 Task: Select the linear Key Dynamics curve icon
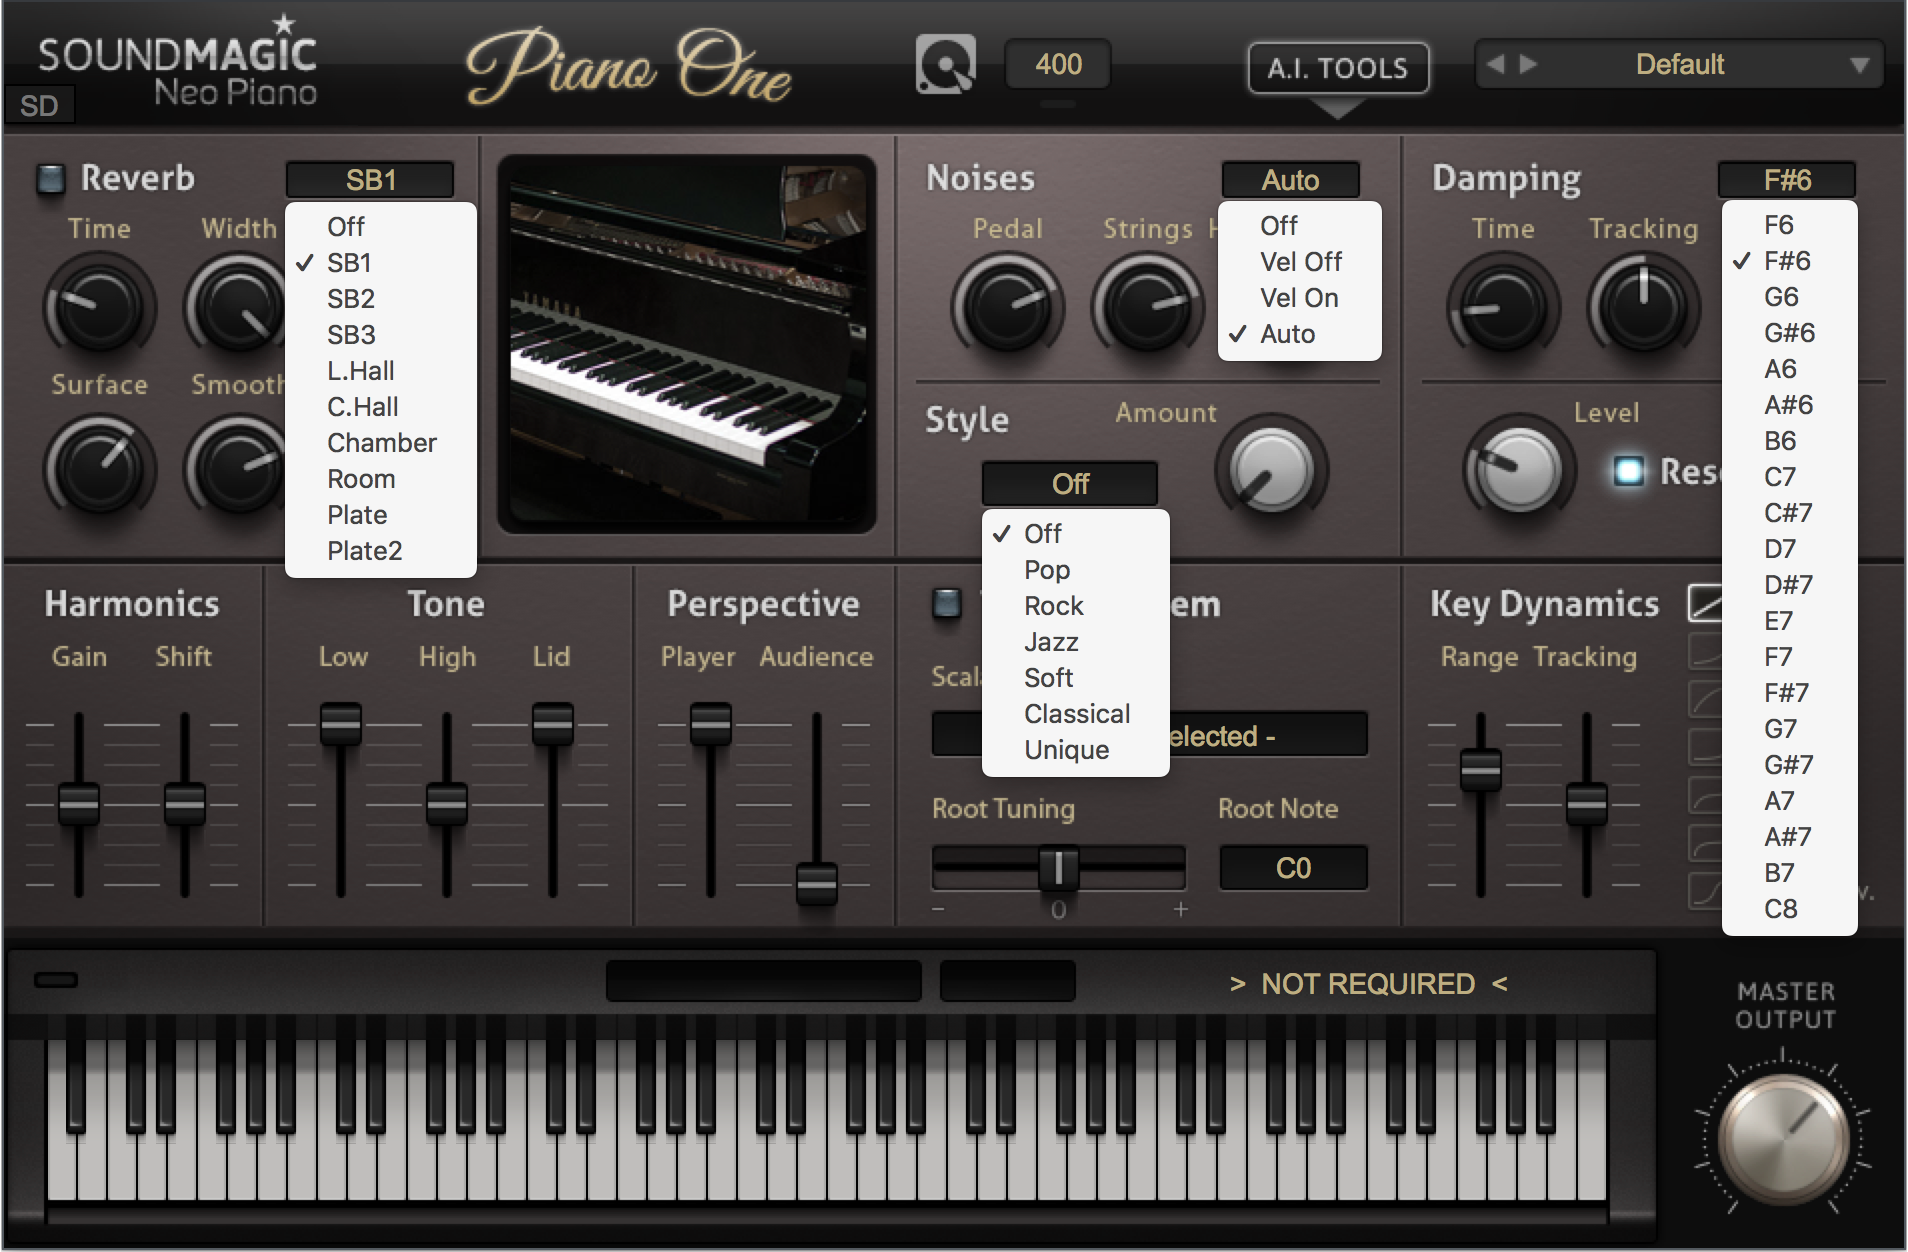tap(1705, 602)
